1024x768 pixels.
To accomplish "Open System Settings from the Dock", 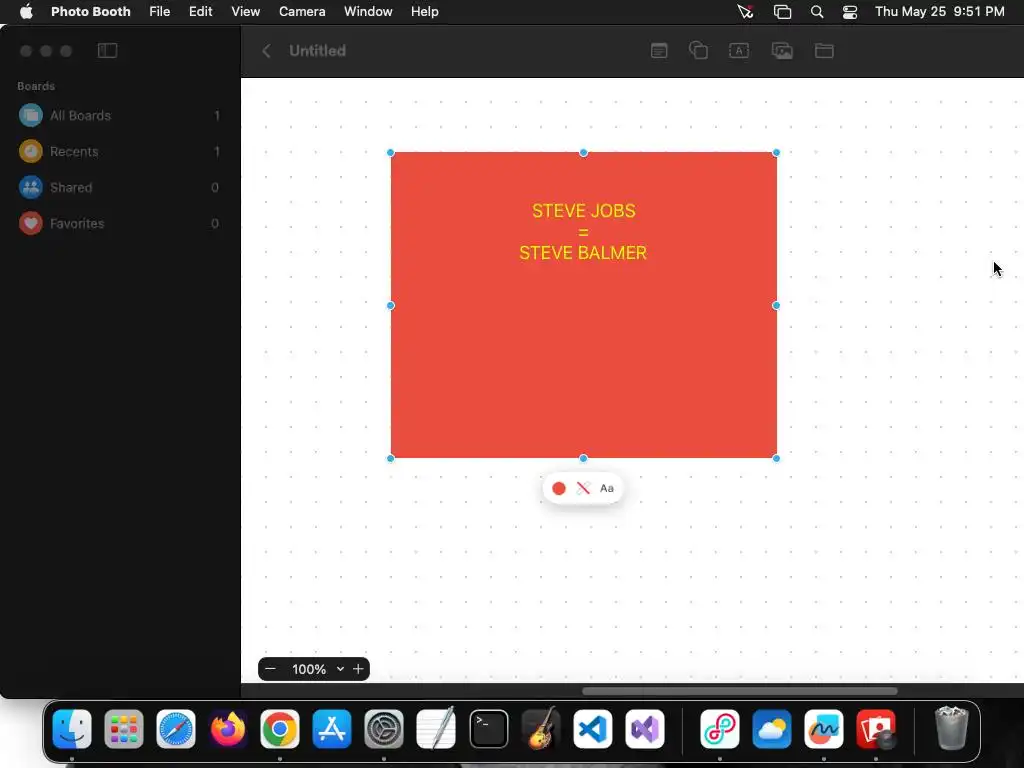I will [384, 729].
